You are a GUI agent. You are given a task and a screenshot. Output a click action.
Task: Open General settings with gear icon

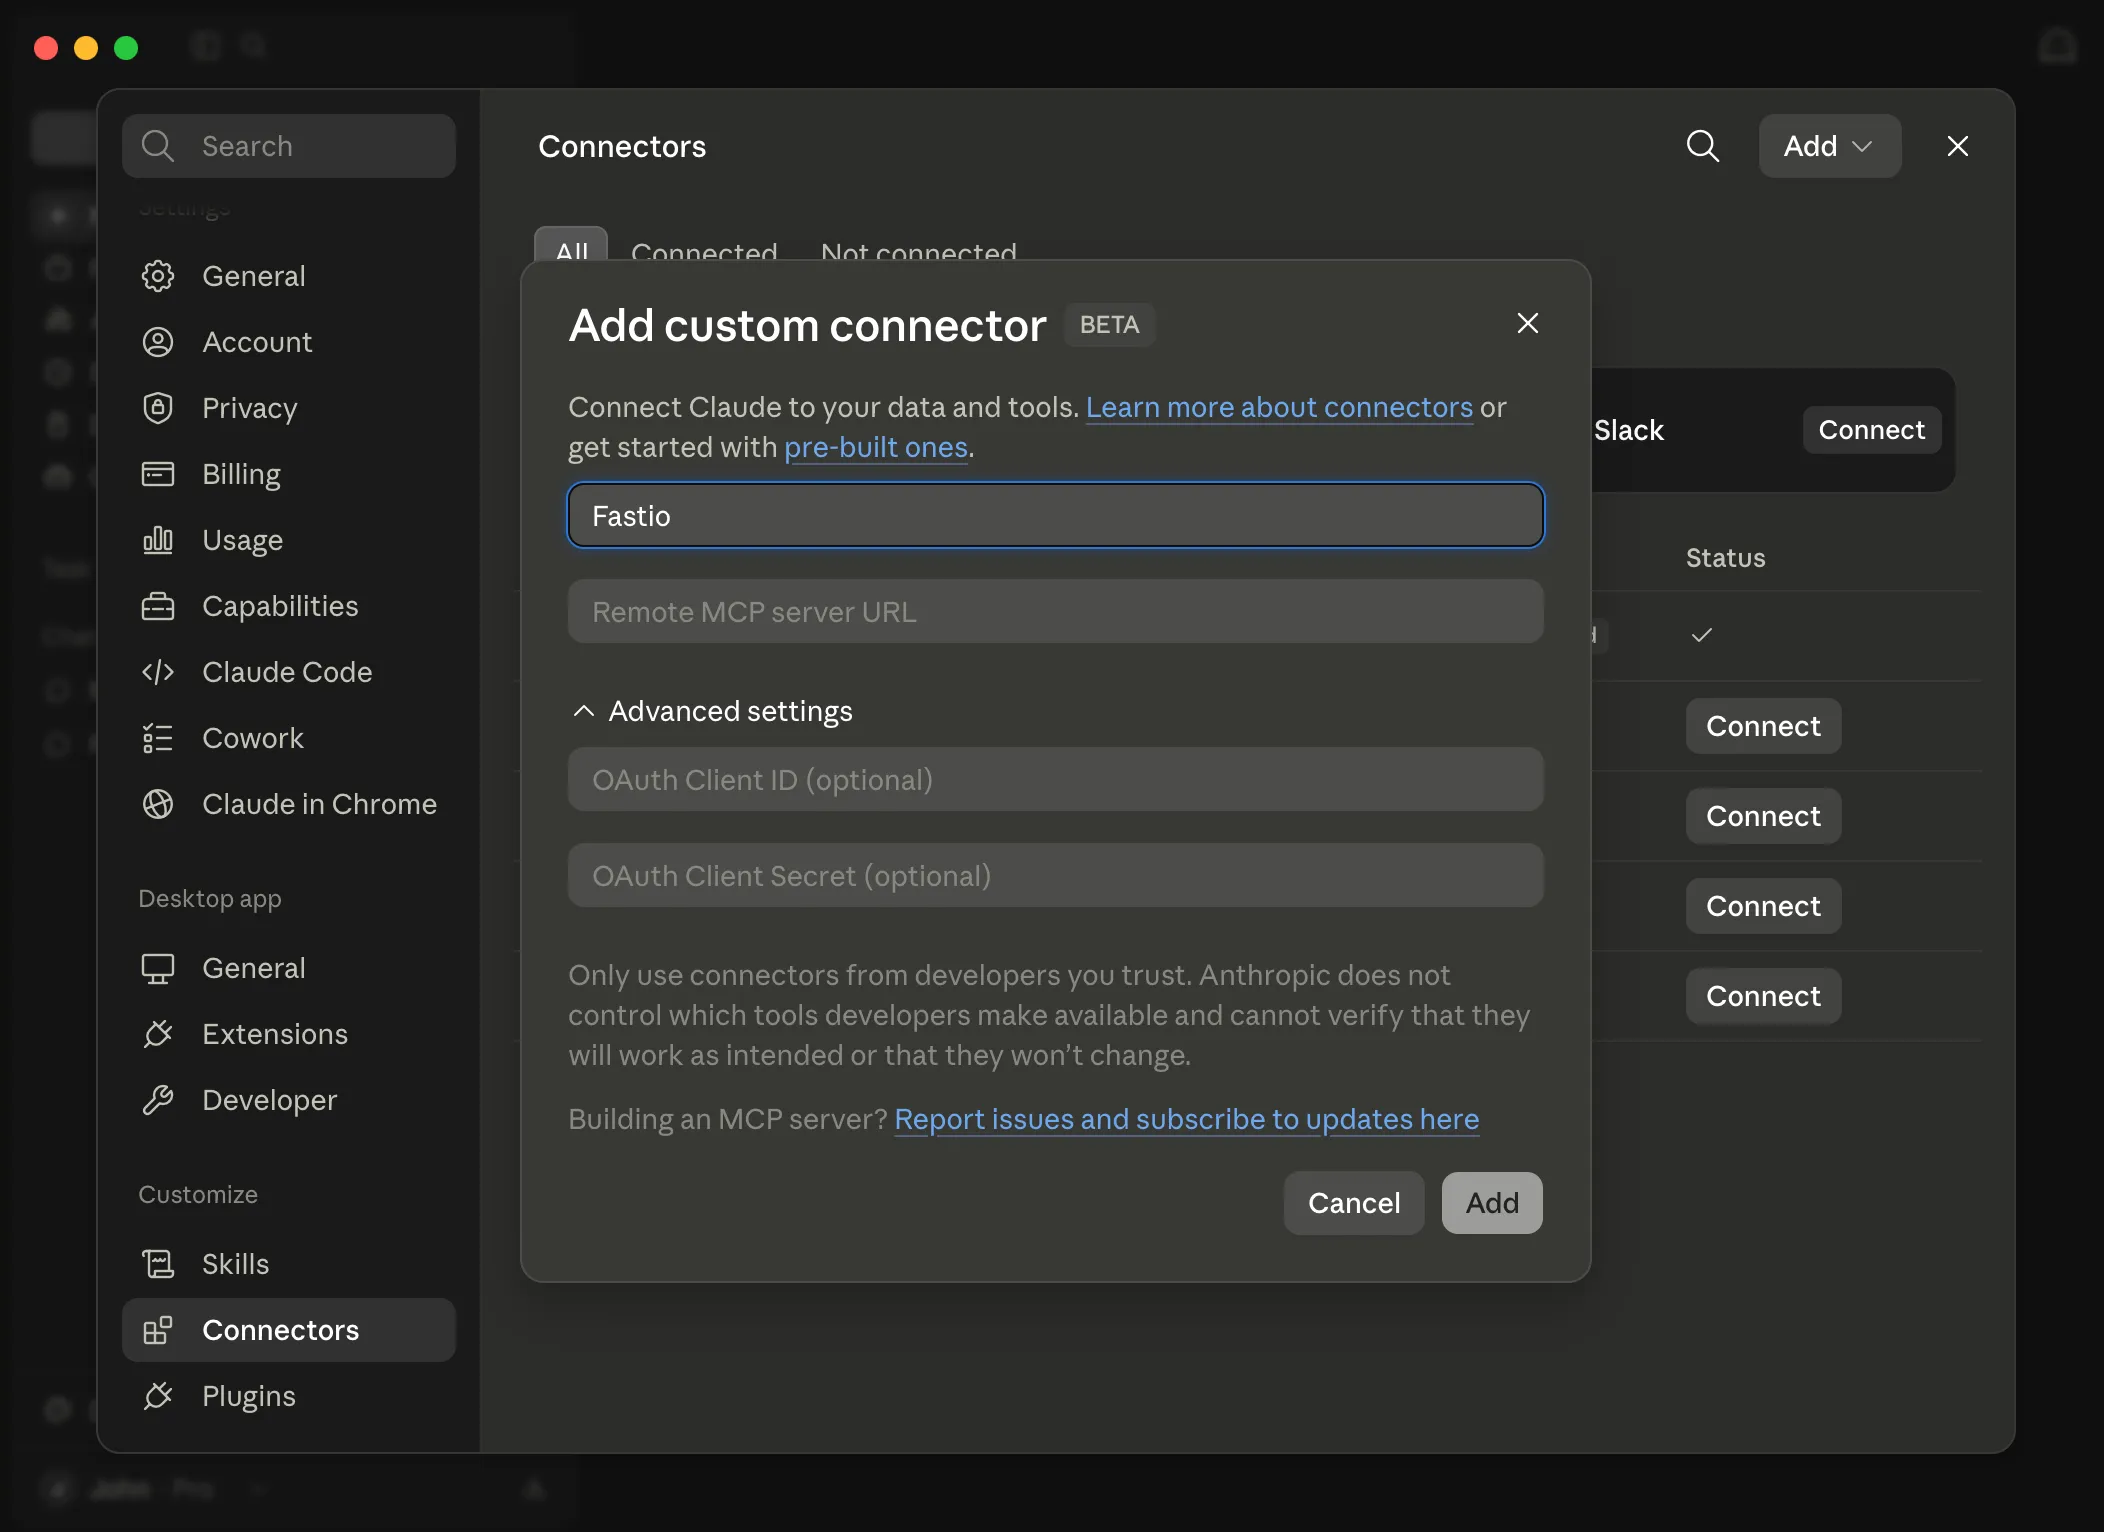pyautogui.click(x=157, y=276)
